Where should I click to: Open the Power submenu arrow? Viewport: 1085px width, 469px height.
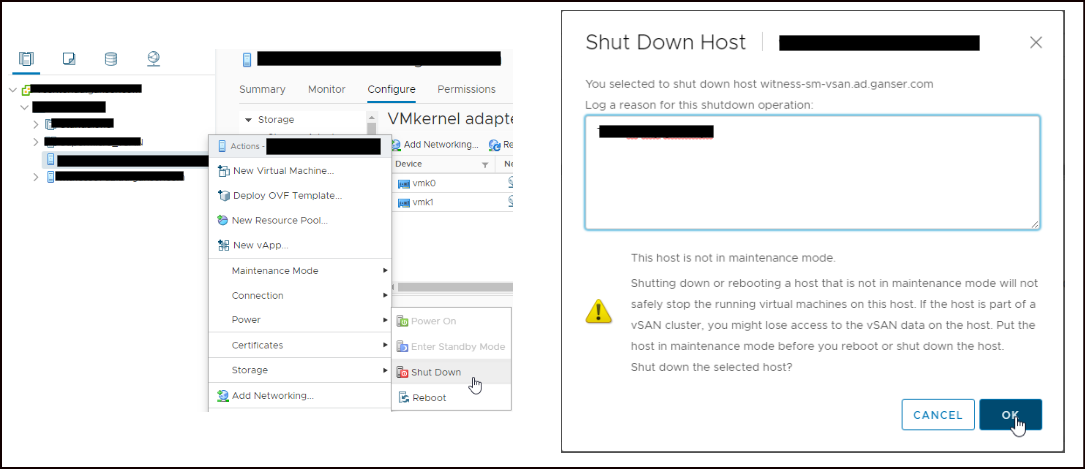pos(385,320)
